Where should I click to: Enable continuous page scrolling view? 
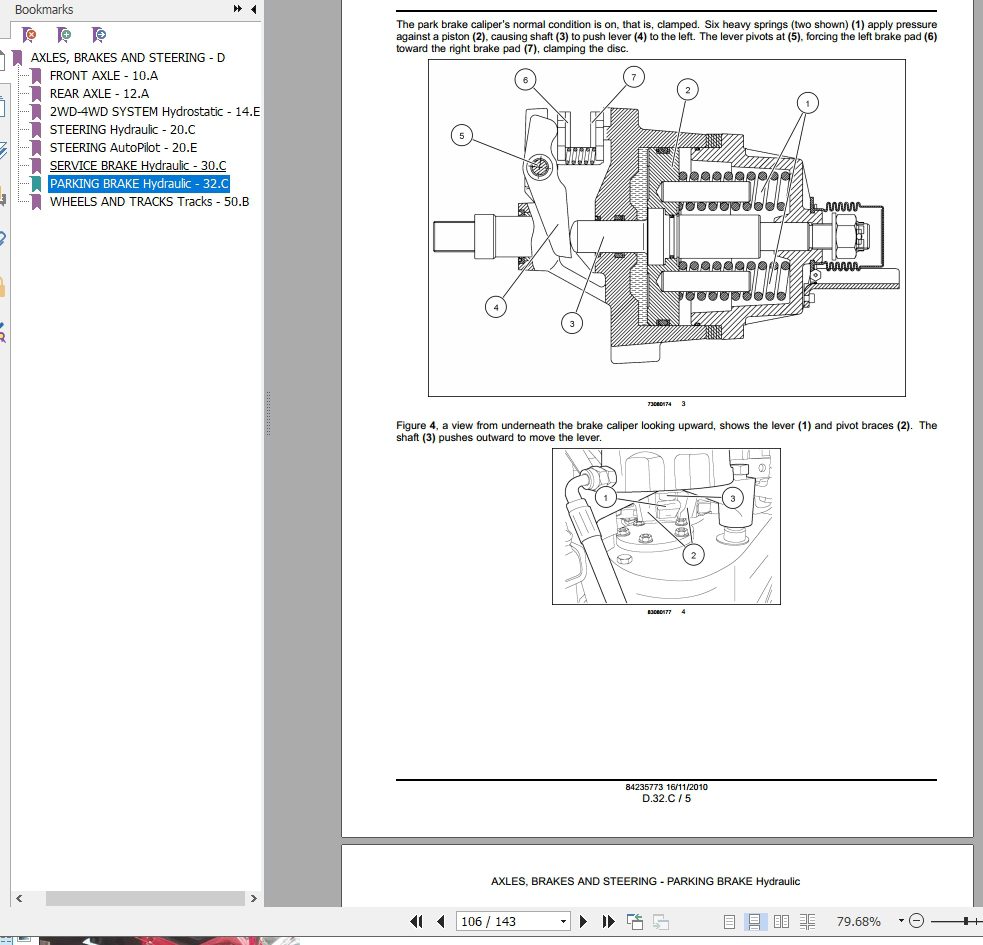754,921
